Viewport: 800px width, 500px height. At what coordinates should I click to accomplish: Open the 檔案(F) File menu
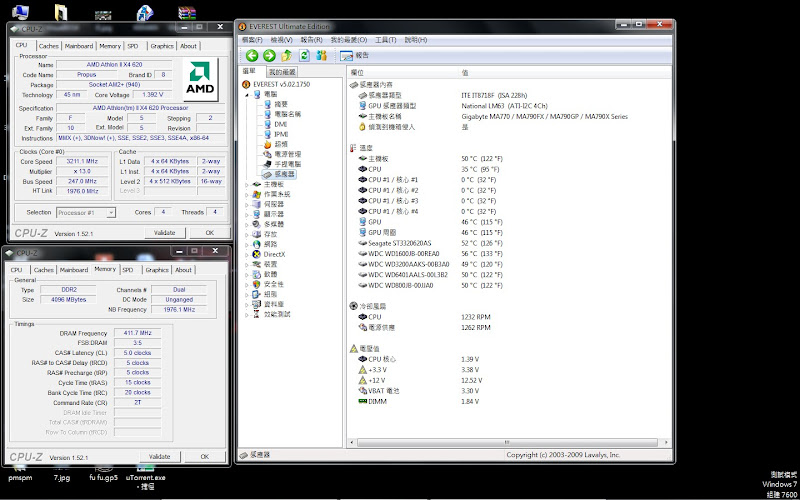coord(253,40)
